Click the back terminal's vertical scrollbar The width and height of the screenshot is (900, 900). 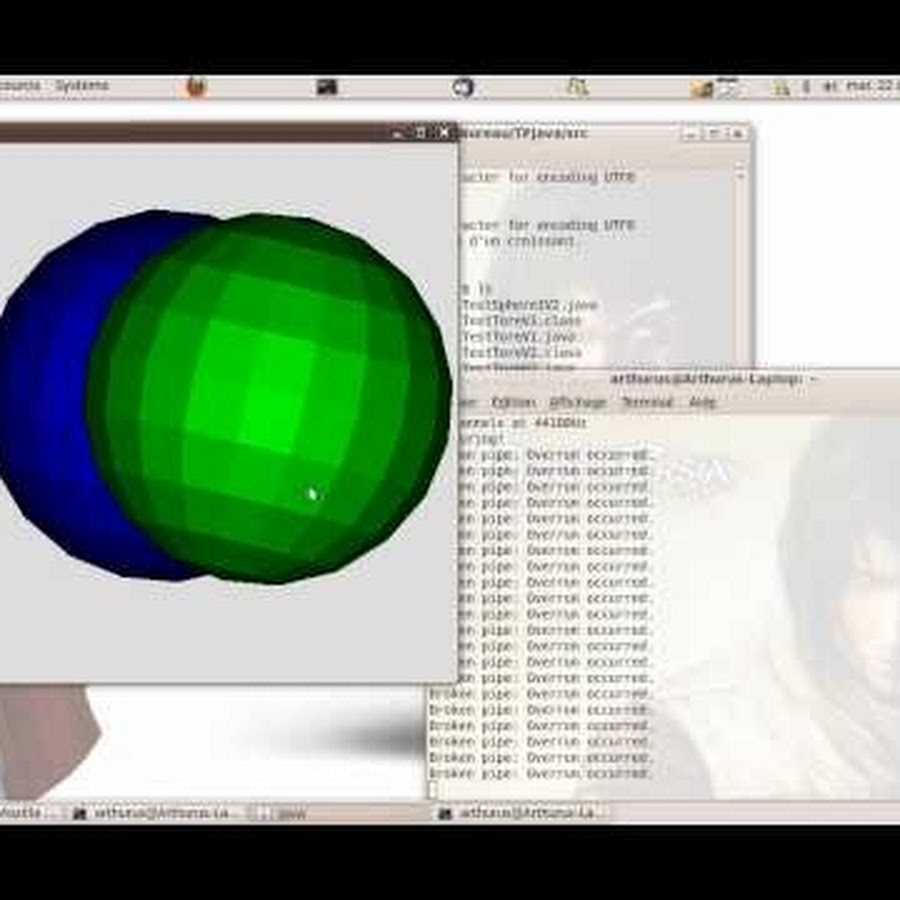(x=740, y=260)
